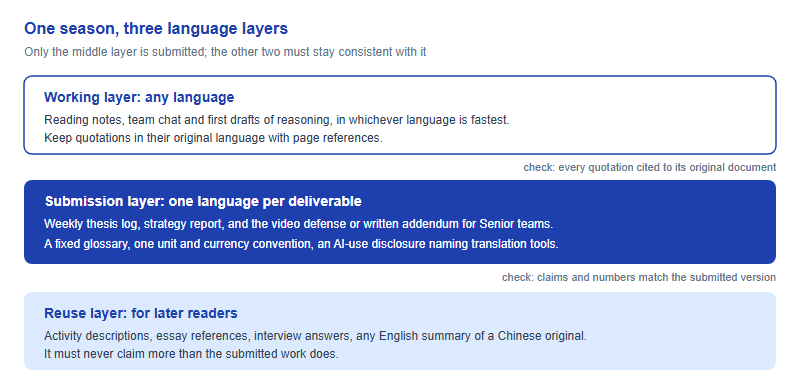Click the 'Working layer: any language' title
Viewport: 800px width, 390px height.
tap(139, 97)
